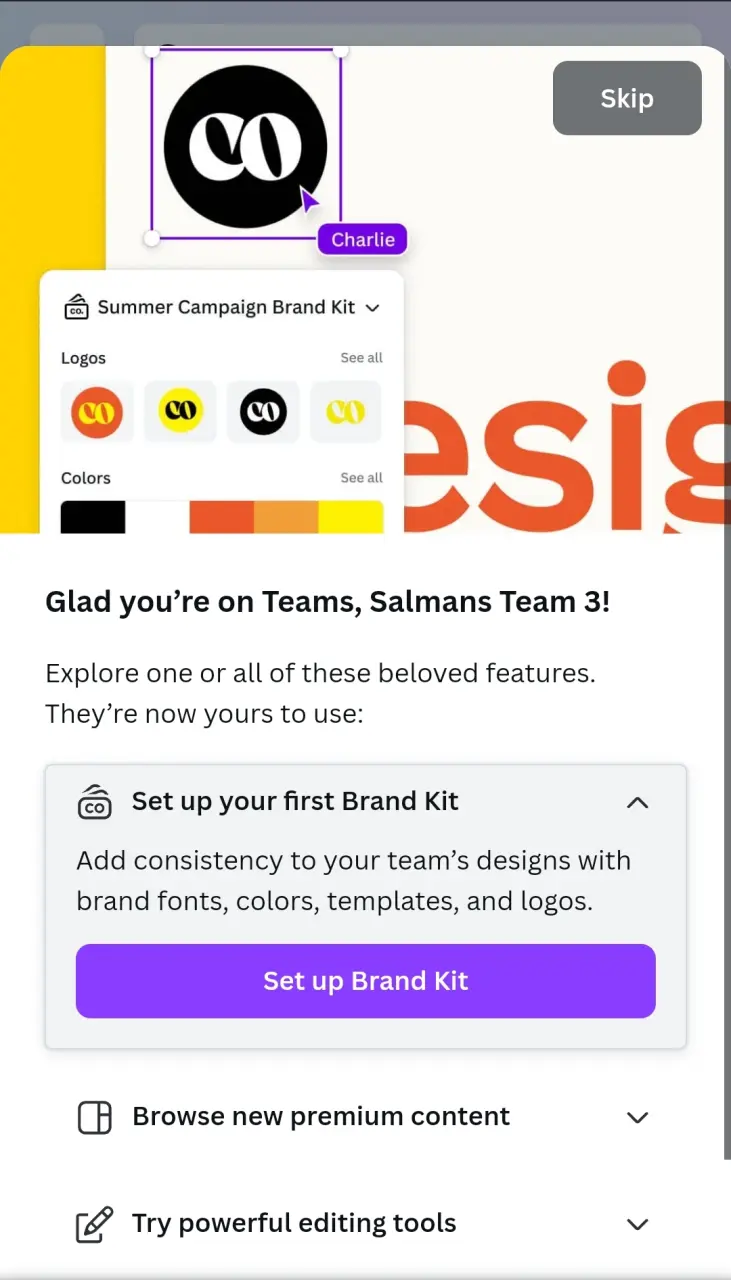Click the purple Charlie collaborator tag
The height and width of the screenshot is (1280, 731).
point(363,240)
